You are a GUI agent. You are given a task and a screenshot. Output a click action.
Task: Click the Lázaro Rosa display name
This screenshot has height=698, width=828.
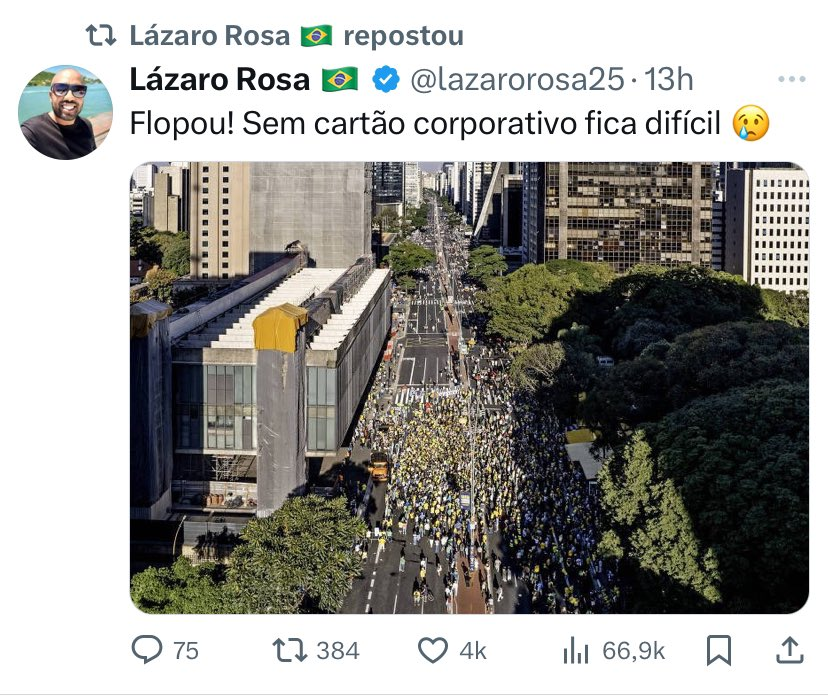(x=219, y=80)
